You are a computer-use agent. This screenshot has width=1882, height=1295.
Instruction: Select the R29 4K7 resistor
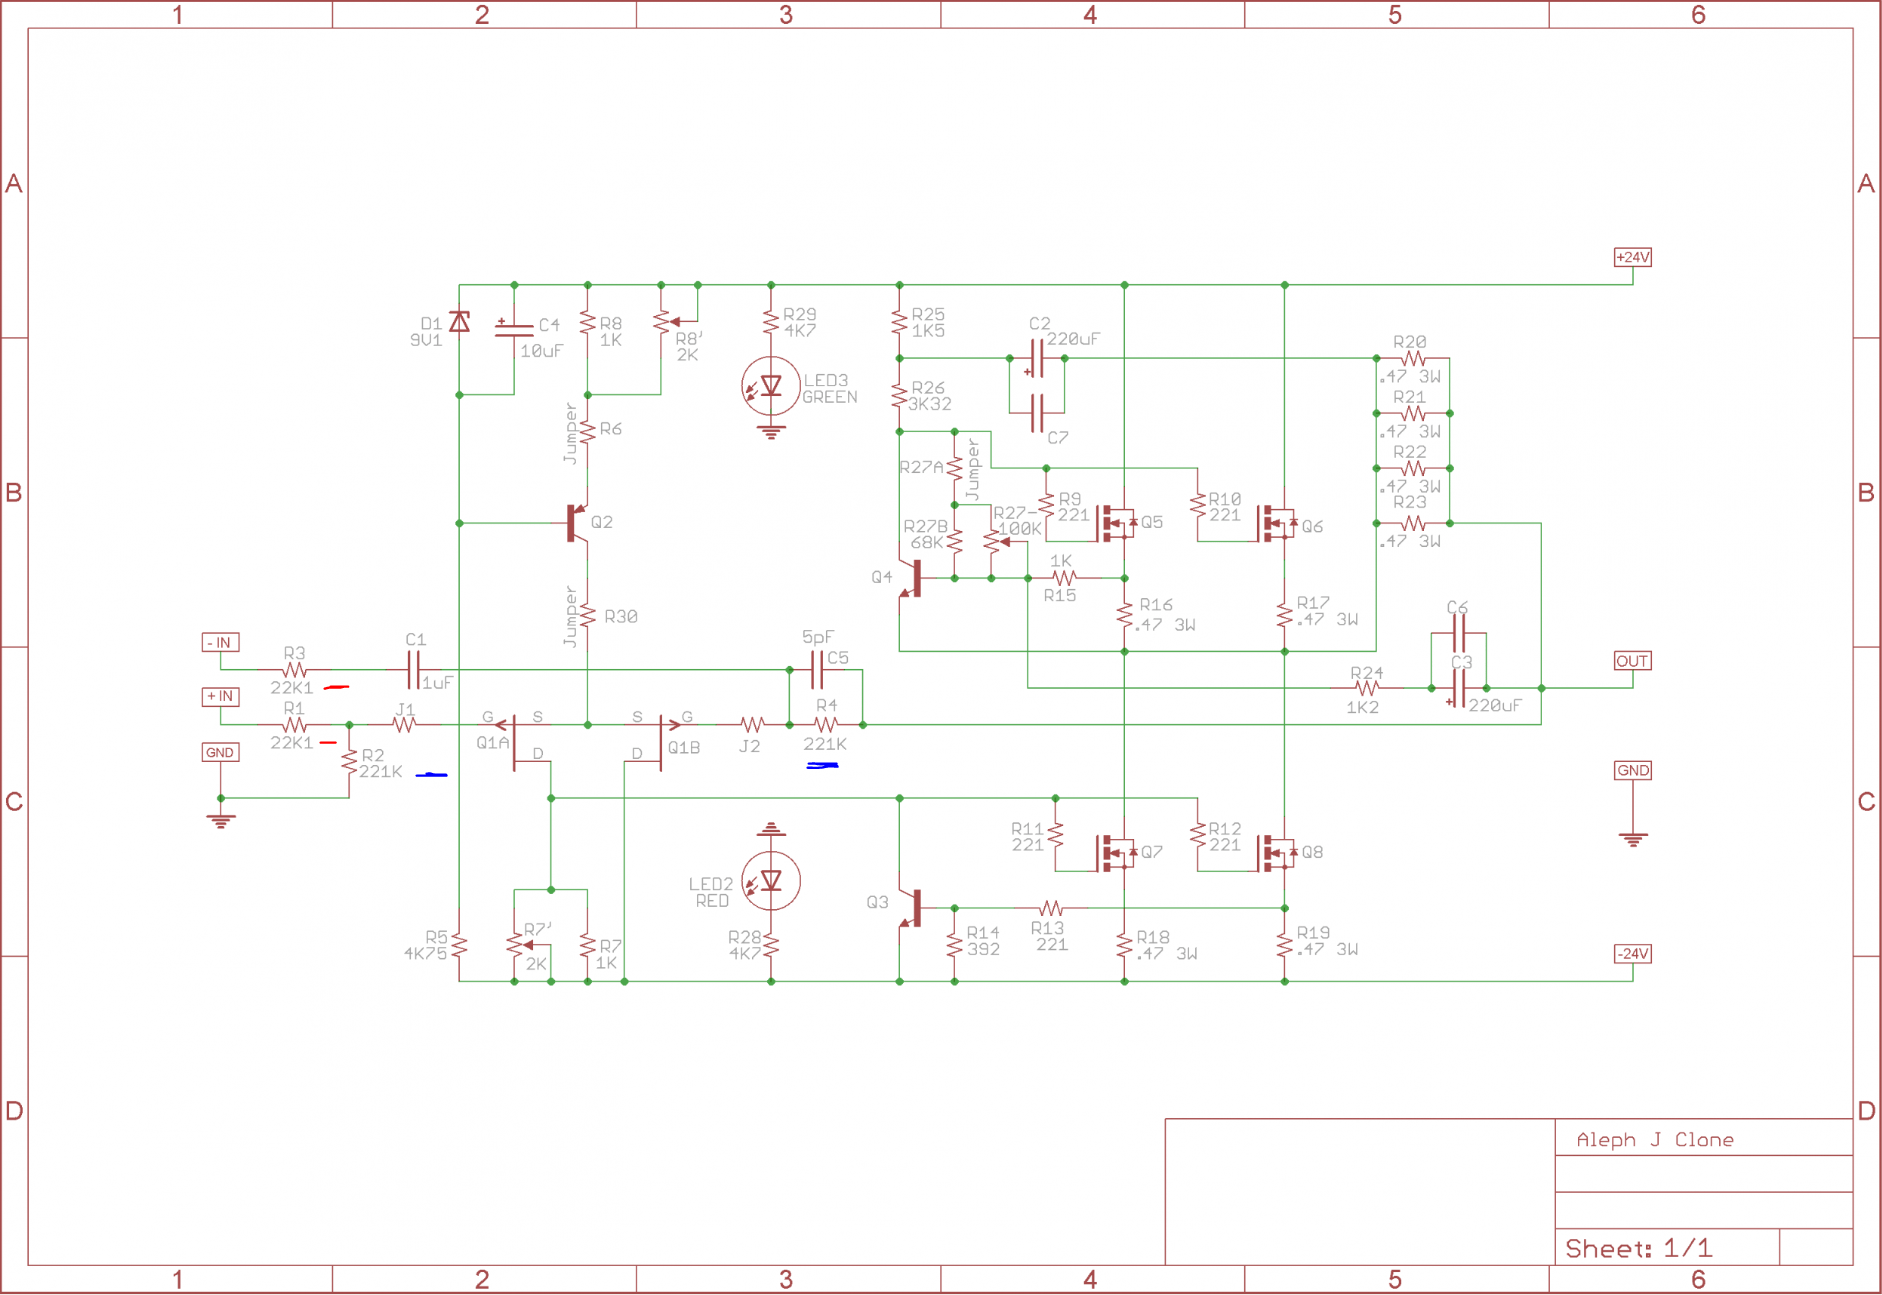tap(771, 322)
